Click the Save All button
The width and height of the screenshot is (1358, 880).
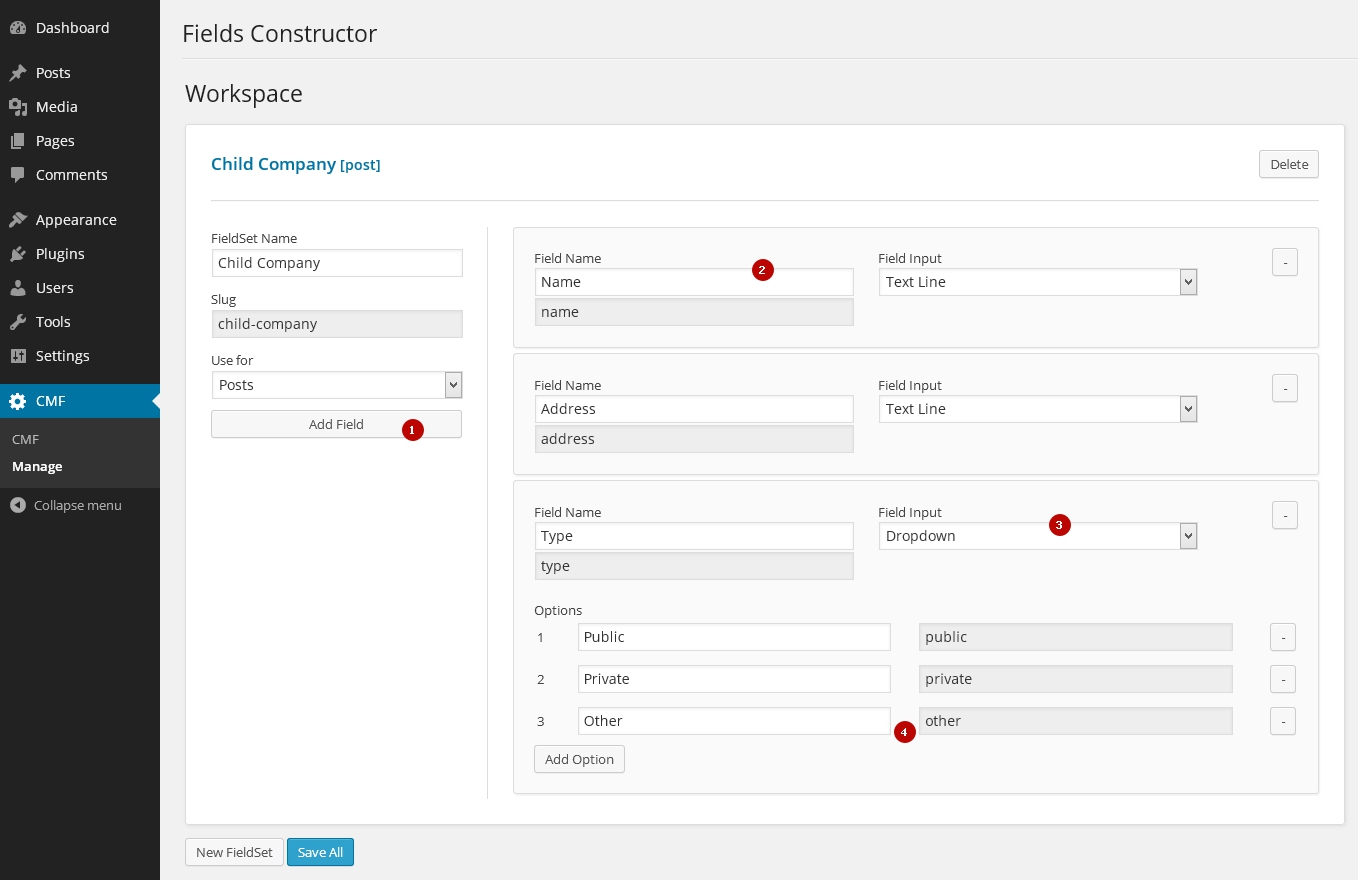pyautogui.click(x=320, y=852)
